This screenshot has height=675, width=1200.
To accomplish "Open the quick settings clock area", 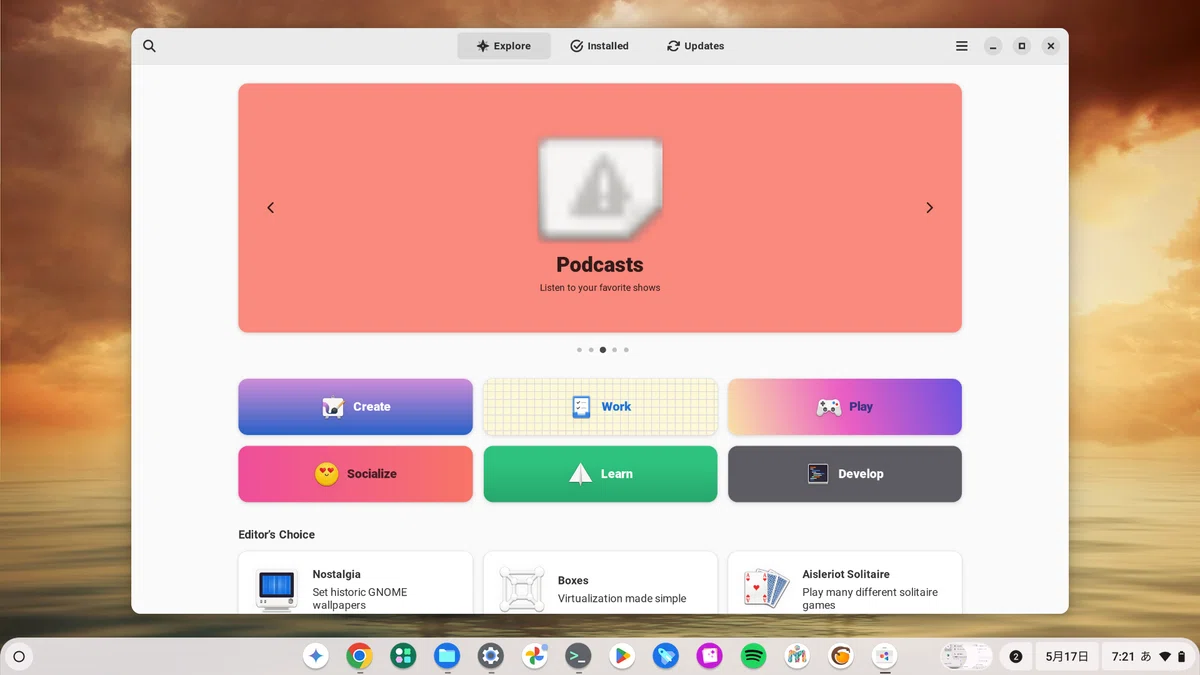I will pyautogui.click(x=1147, y=657).
